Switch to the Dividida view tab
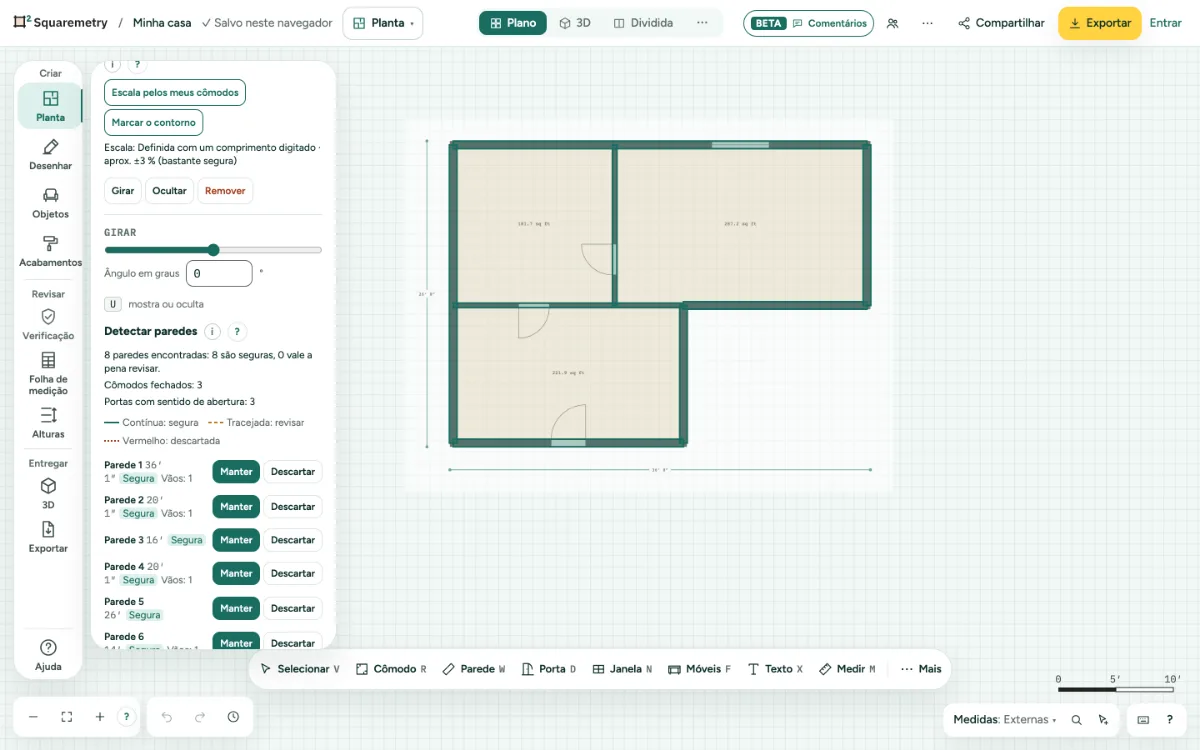Screen dimensions: 1200x750 pos(643,23)
